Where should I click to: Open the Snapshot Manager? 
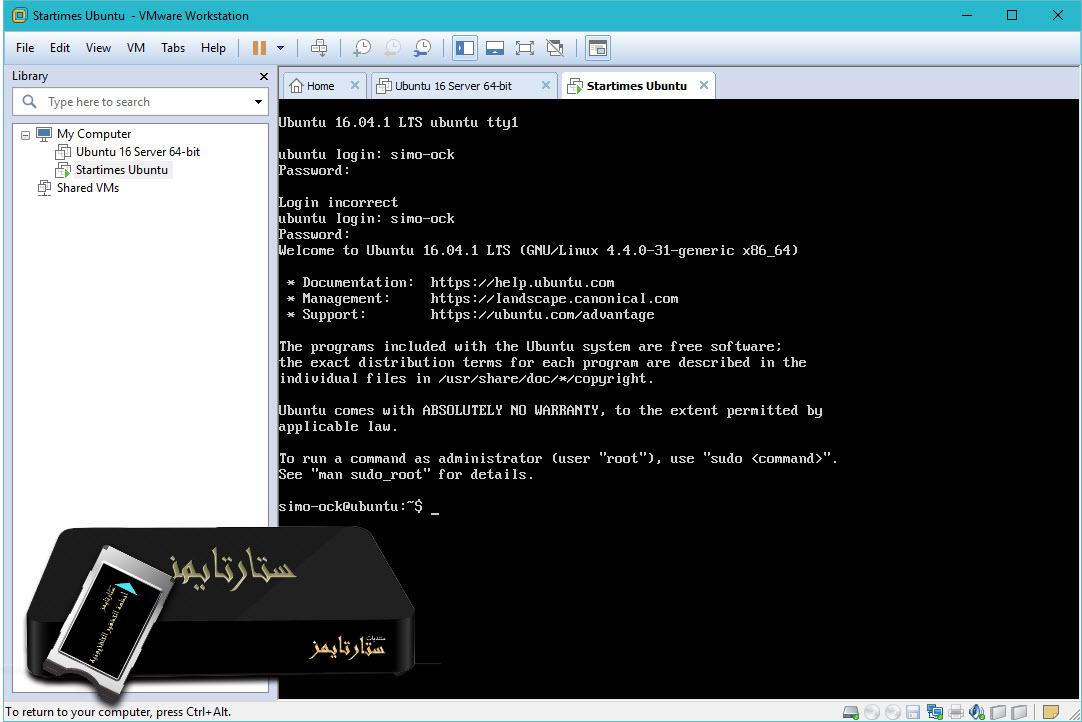coord(422,47)
